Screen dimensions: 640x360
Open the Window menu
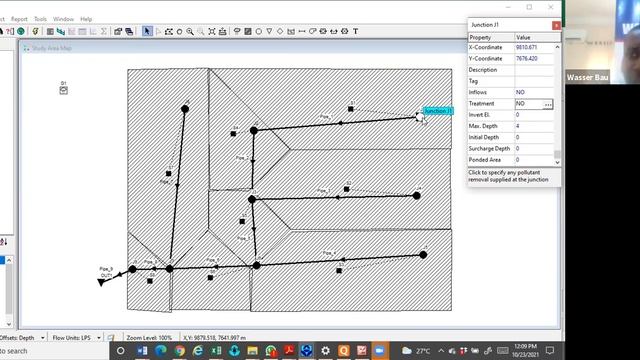click(63, 19)
